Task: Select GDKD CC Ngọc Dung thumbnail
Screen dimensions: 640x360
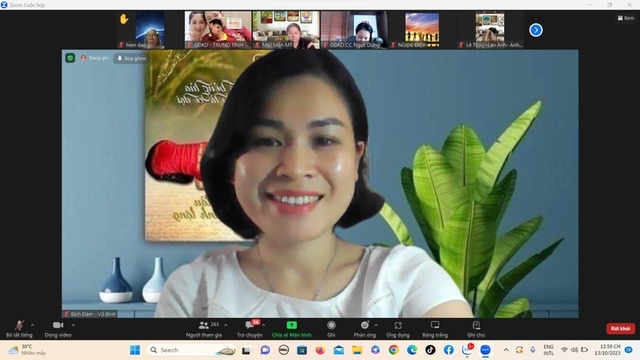Action: pos(354,30)
